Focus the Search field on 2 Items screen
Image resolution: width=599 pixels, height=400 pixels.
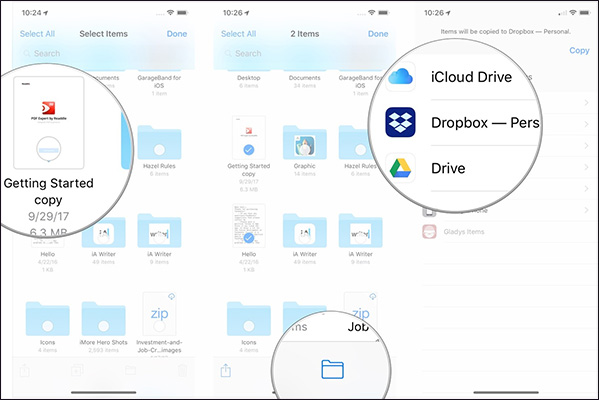pyautogui.click(x=304, y=53)
